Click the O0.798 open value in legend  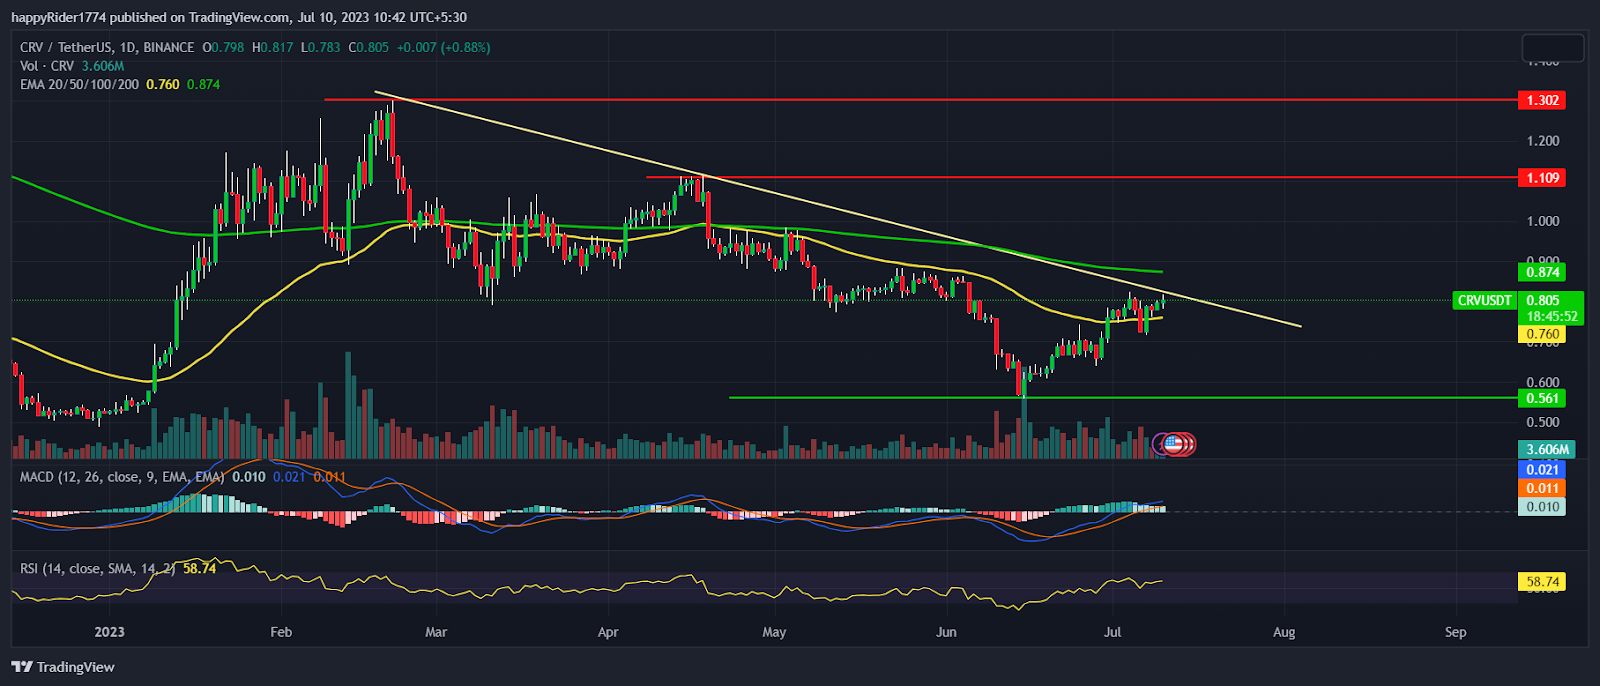pyautogui.click(x=222, y=47)
